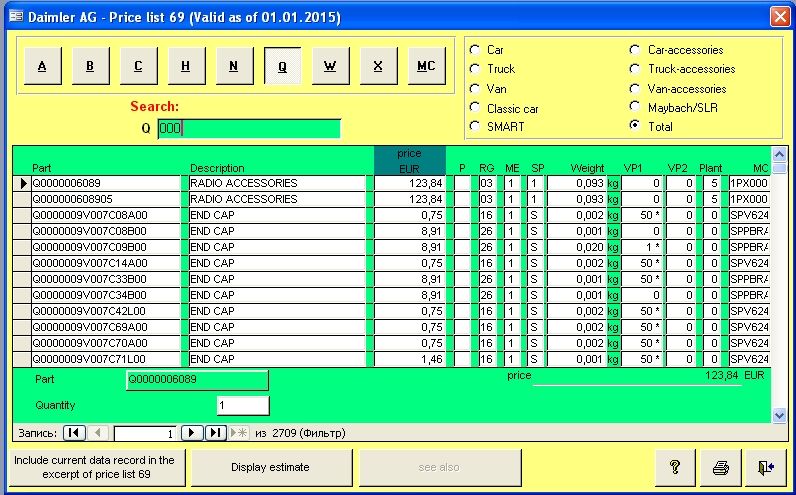Screen dimensions: 796x495
Task: Include current record in price list excerpt
Action: [x=94, y=467]
